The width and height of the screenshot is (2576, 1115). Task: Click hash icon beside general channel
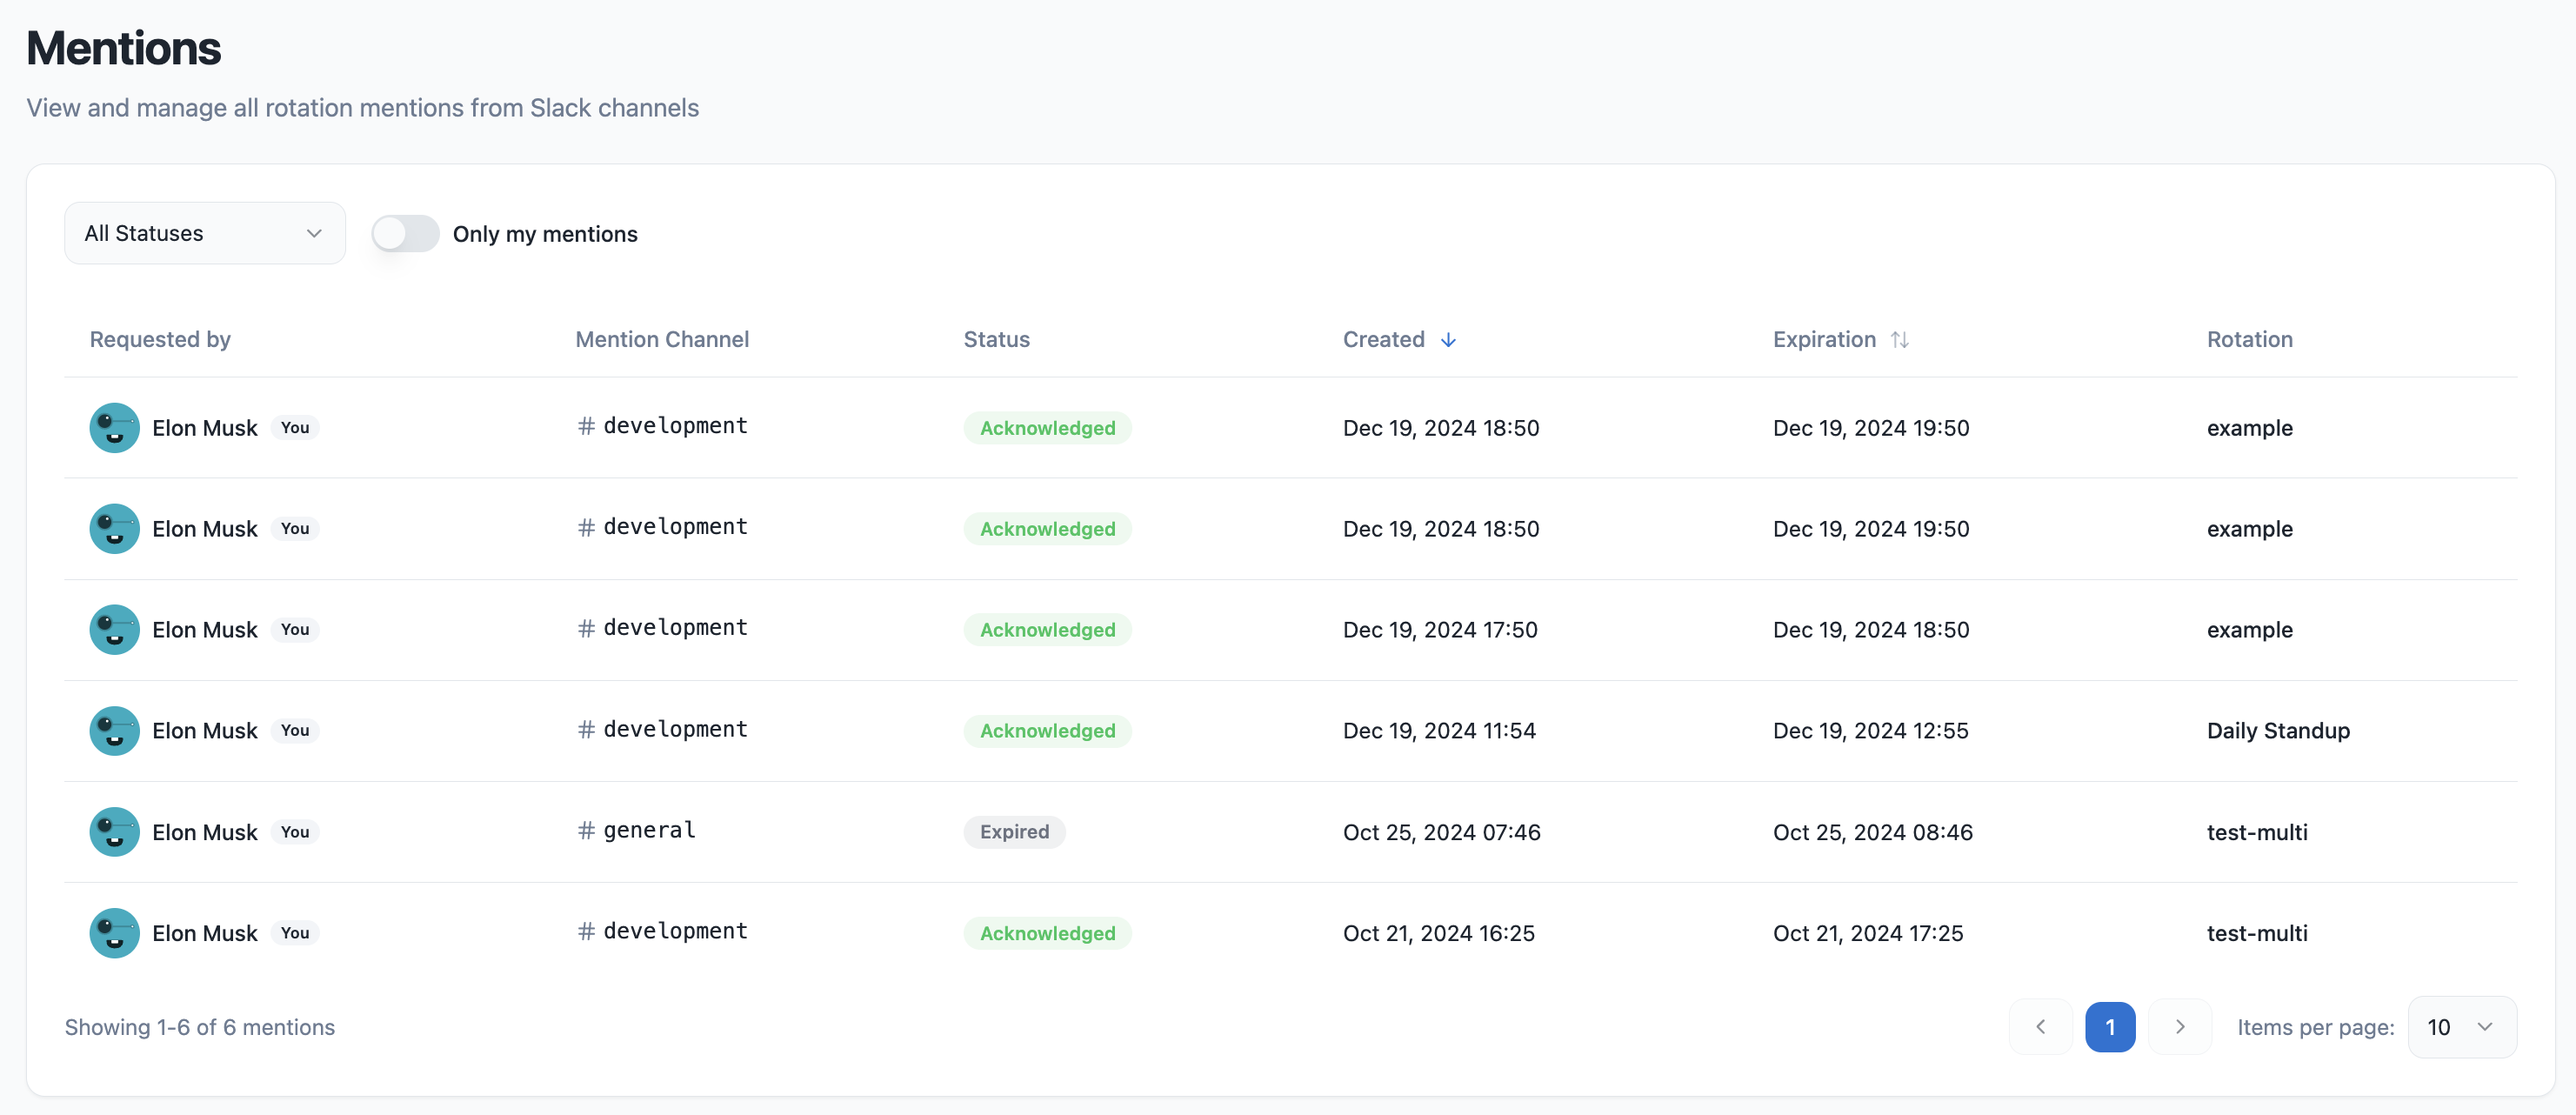tap(586, 831)
